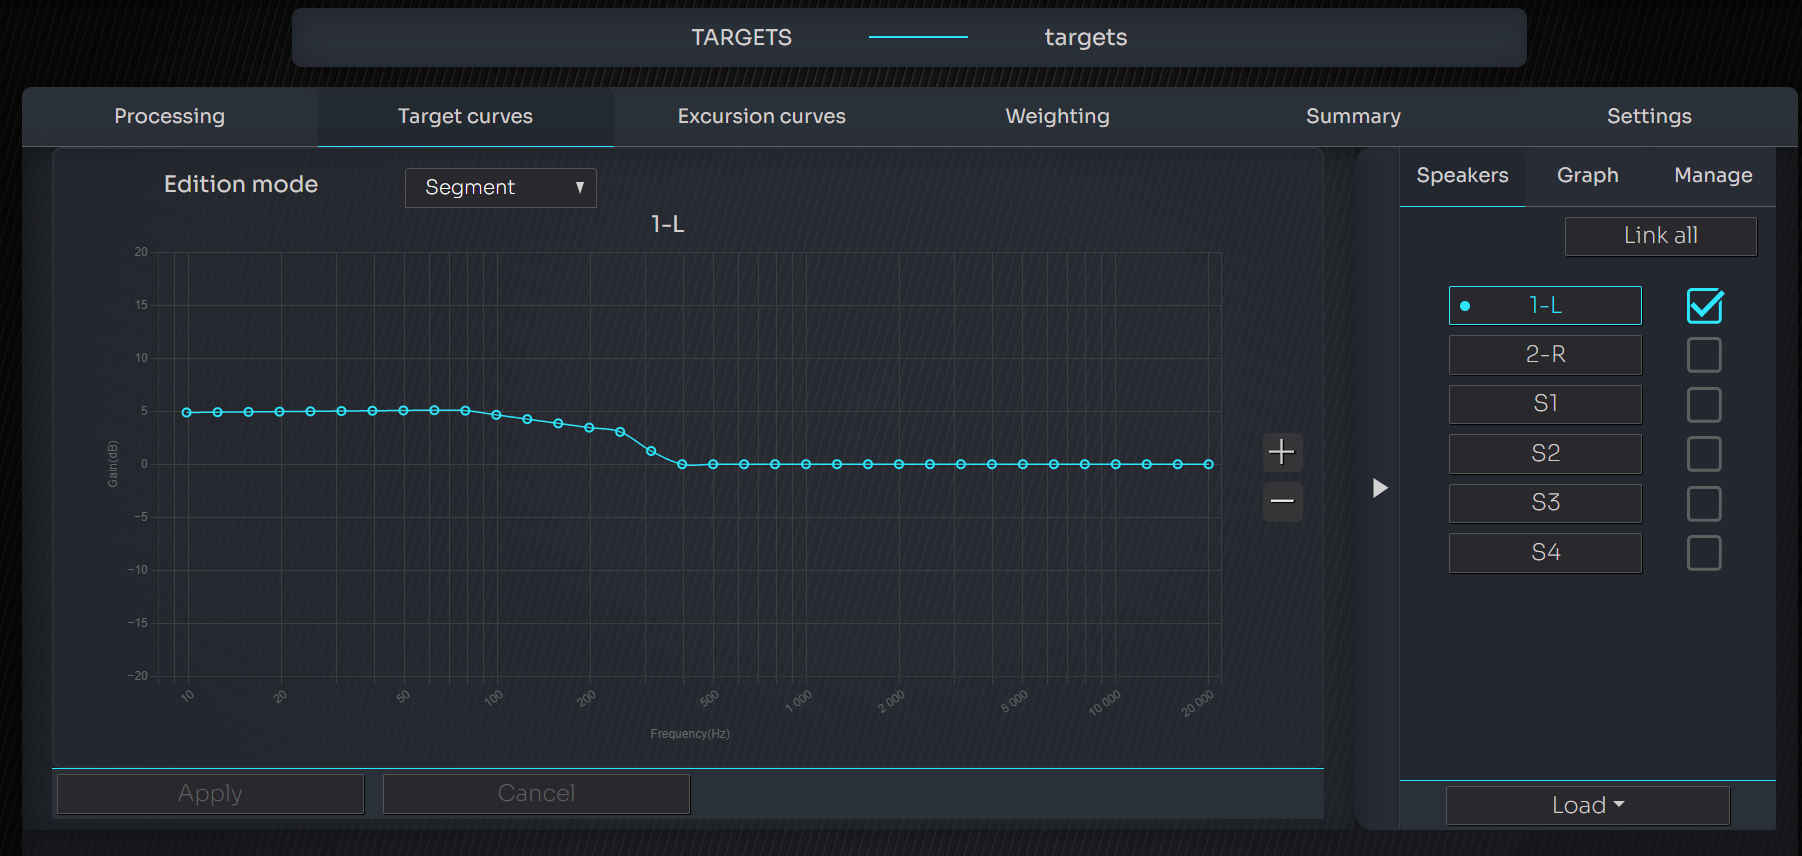This screenshot has width=1802, height=856.
Task: Uncheck the 1-L speaker checkbox
Action: (1704, 306)
